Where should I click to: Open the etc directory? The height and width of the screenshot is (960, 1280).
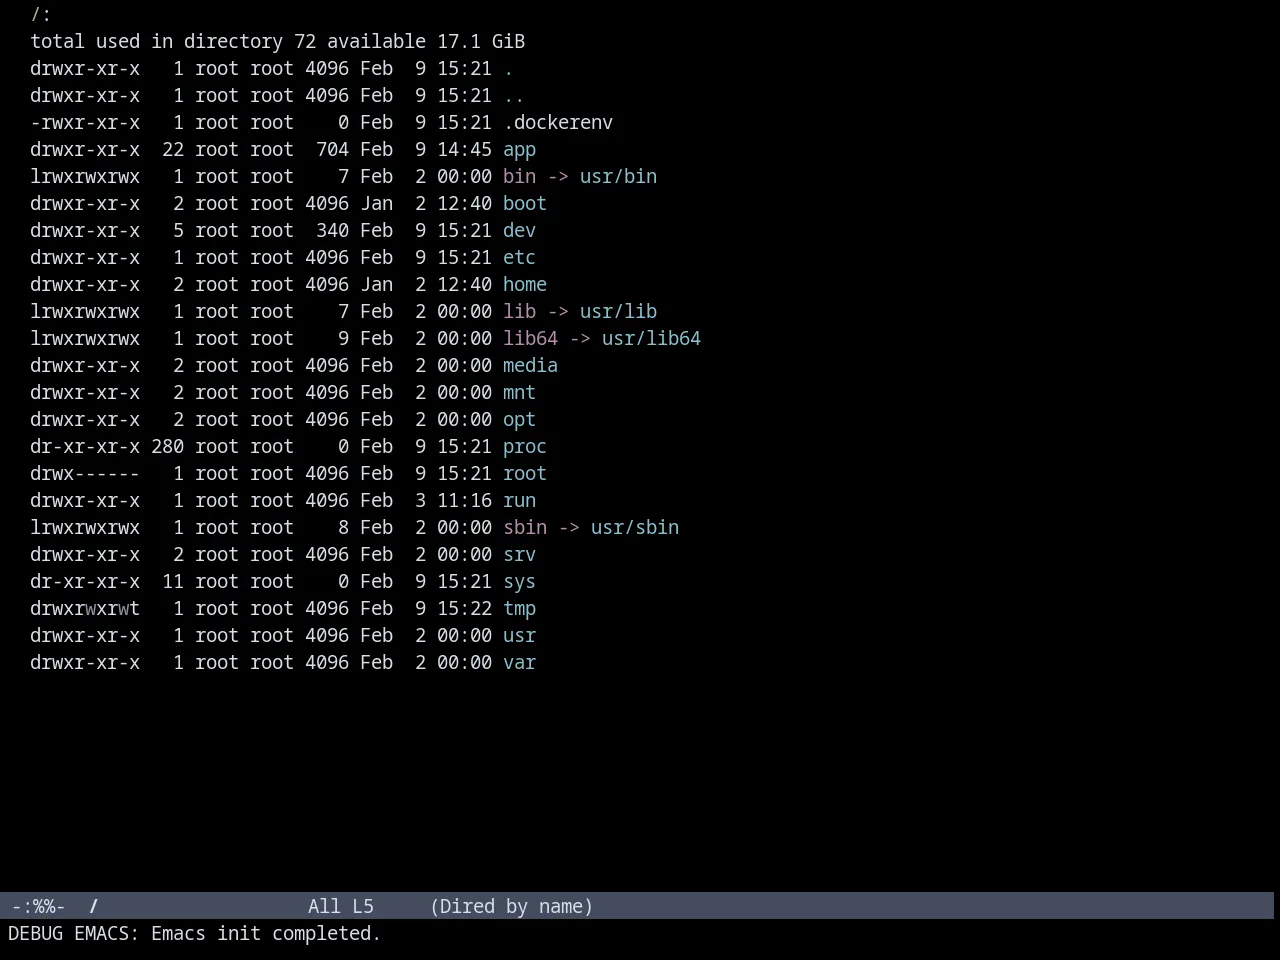pos(519,258)
